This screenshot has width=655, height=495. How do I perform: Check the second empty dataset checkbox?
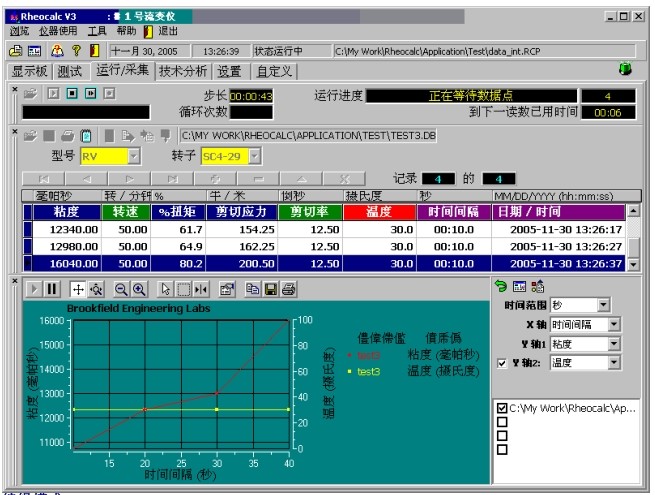[502, 435]
